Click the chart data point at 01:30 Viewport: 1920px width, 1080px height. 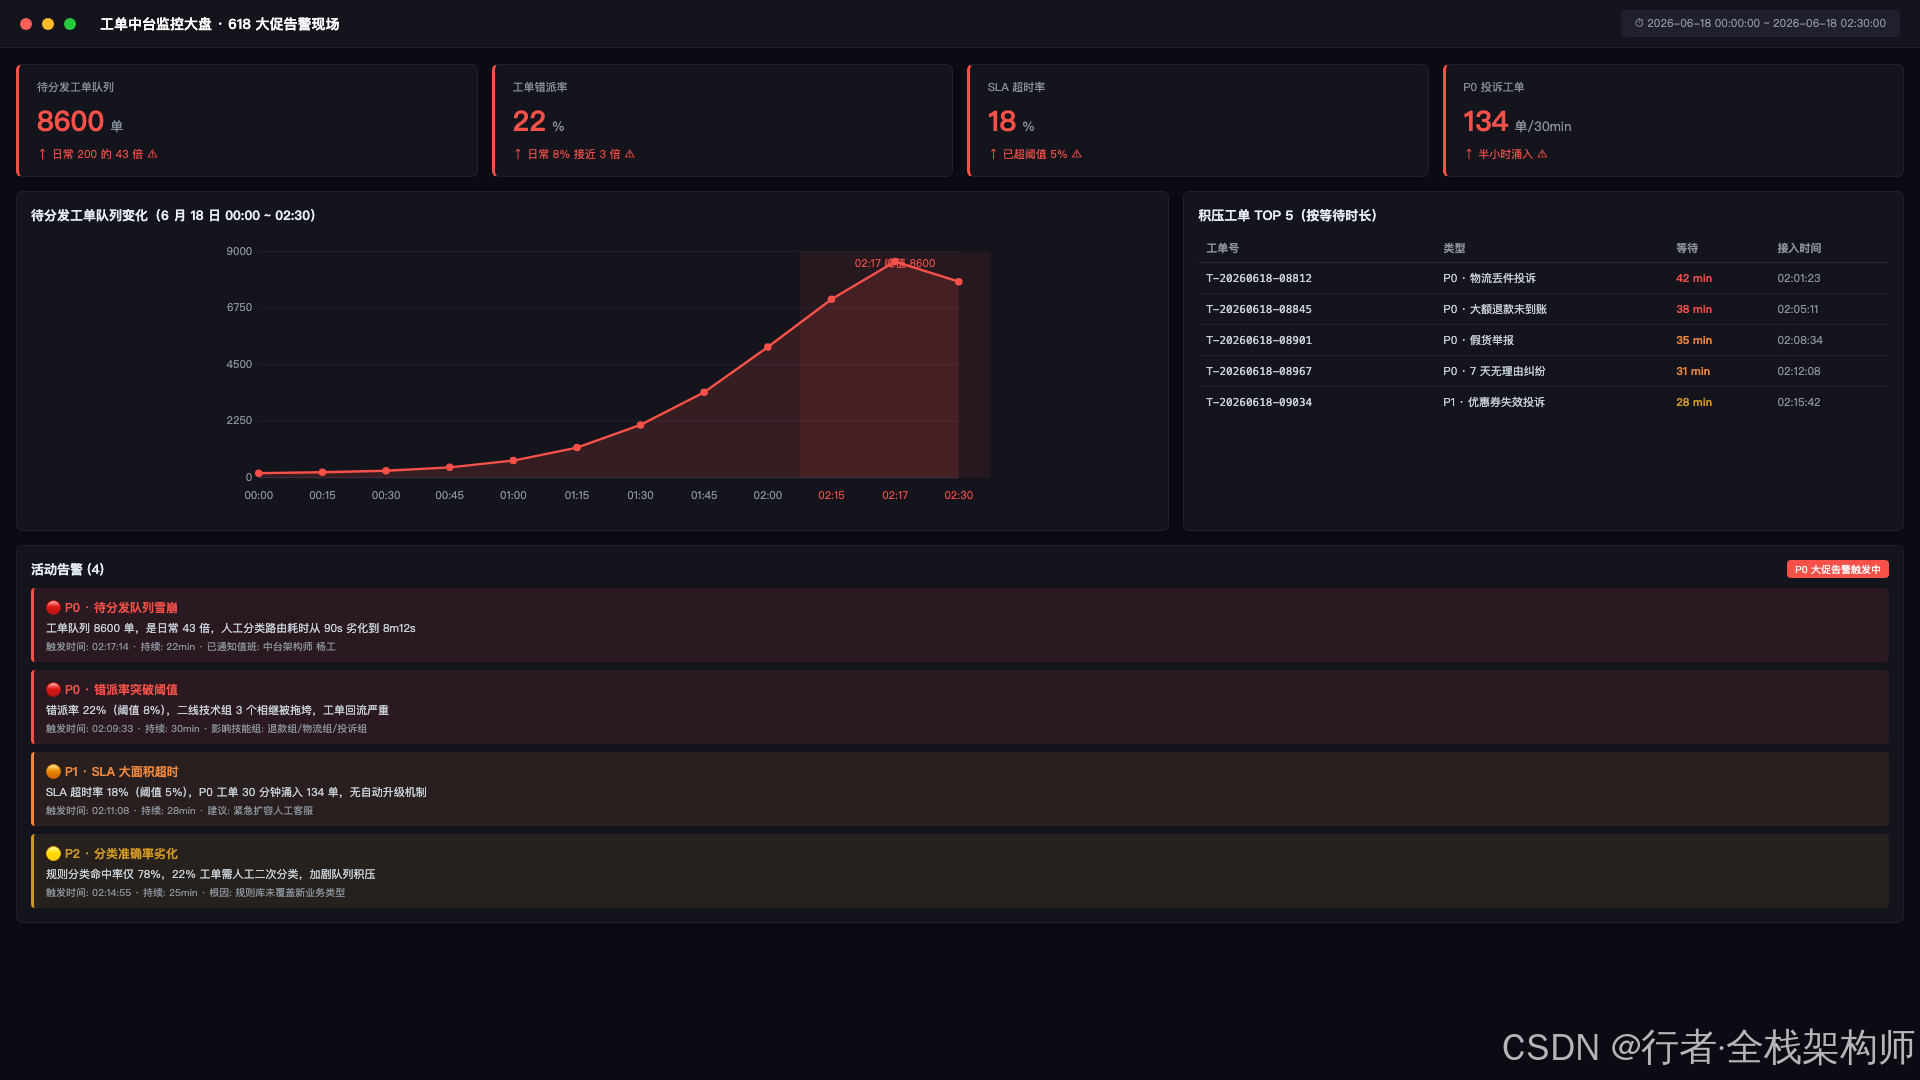click(x=641, y=425)
